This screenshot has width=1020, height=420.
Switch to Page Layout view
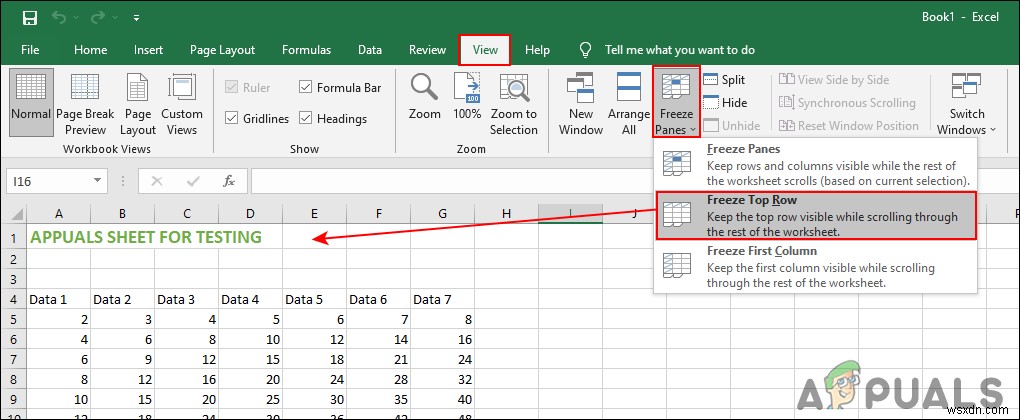point(138,104)
